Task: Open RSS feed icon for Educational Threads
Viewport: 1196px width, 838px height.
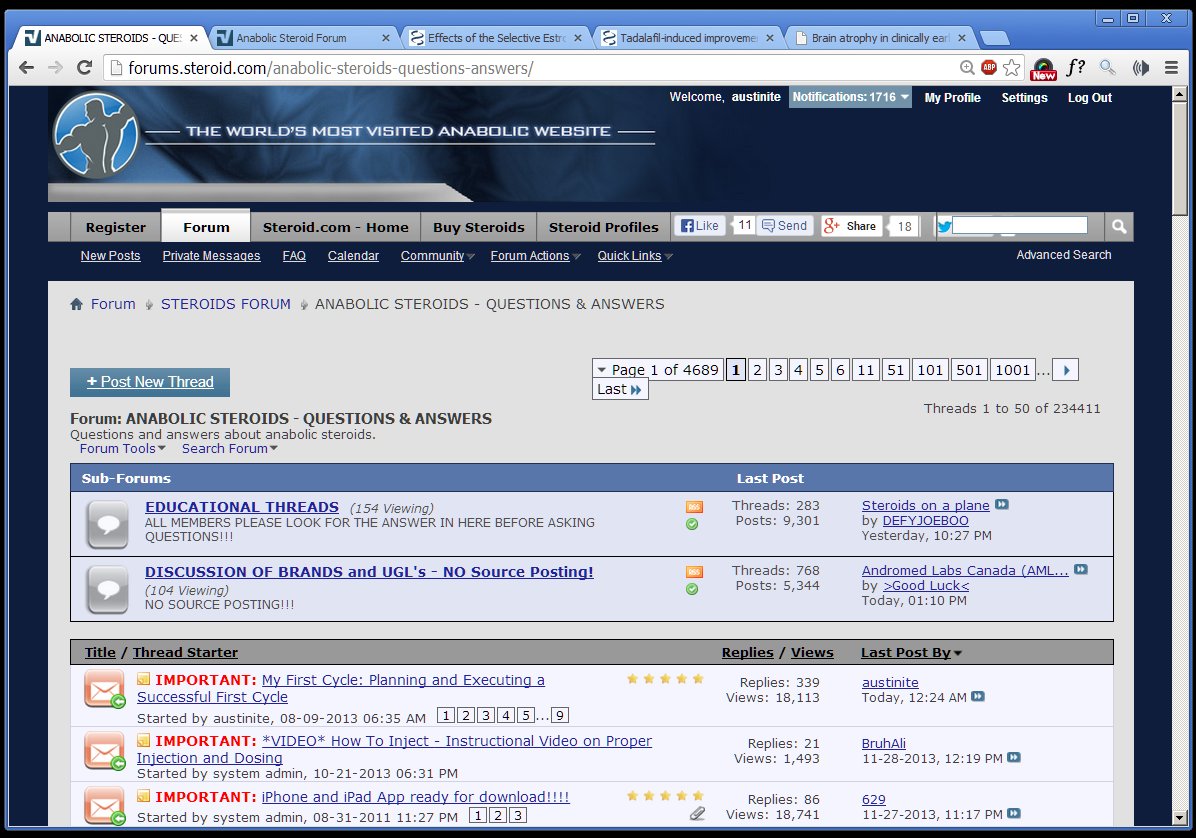Action: tap(694, 507)
